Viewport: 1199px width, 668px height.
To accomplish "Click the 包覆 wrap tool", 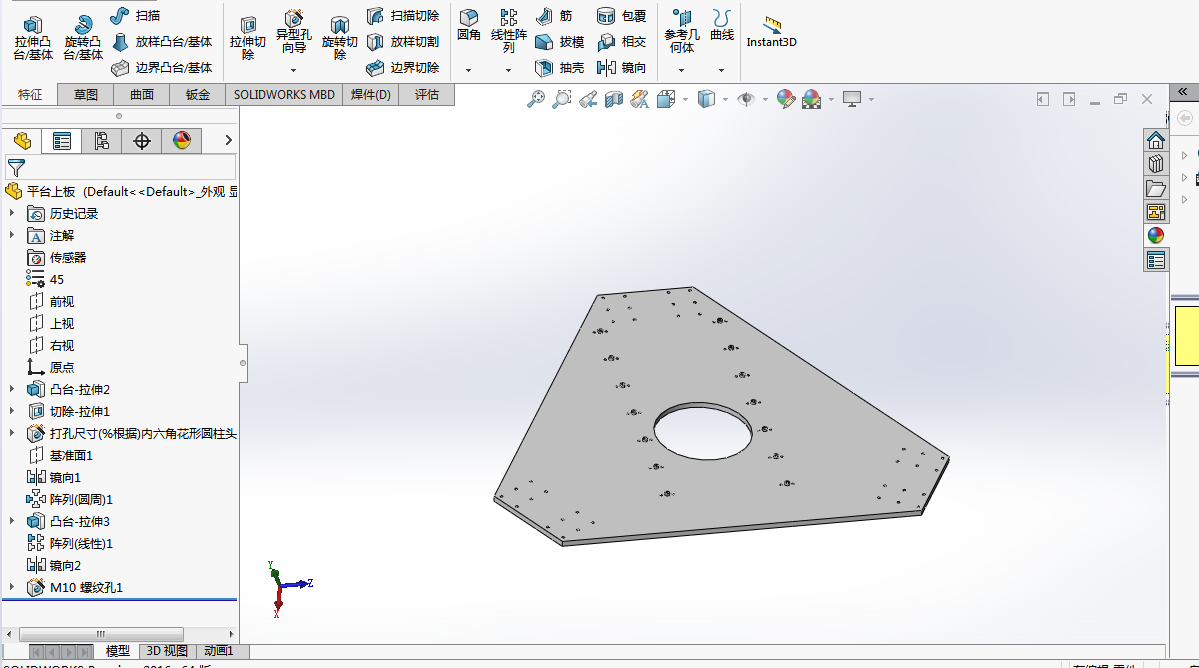I will tap(621, 15).
